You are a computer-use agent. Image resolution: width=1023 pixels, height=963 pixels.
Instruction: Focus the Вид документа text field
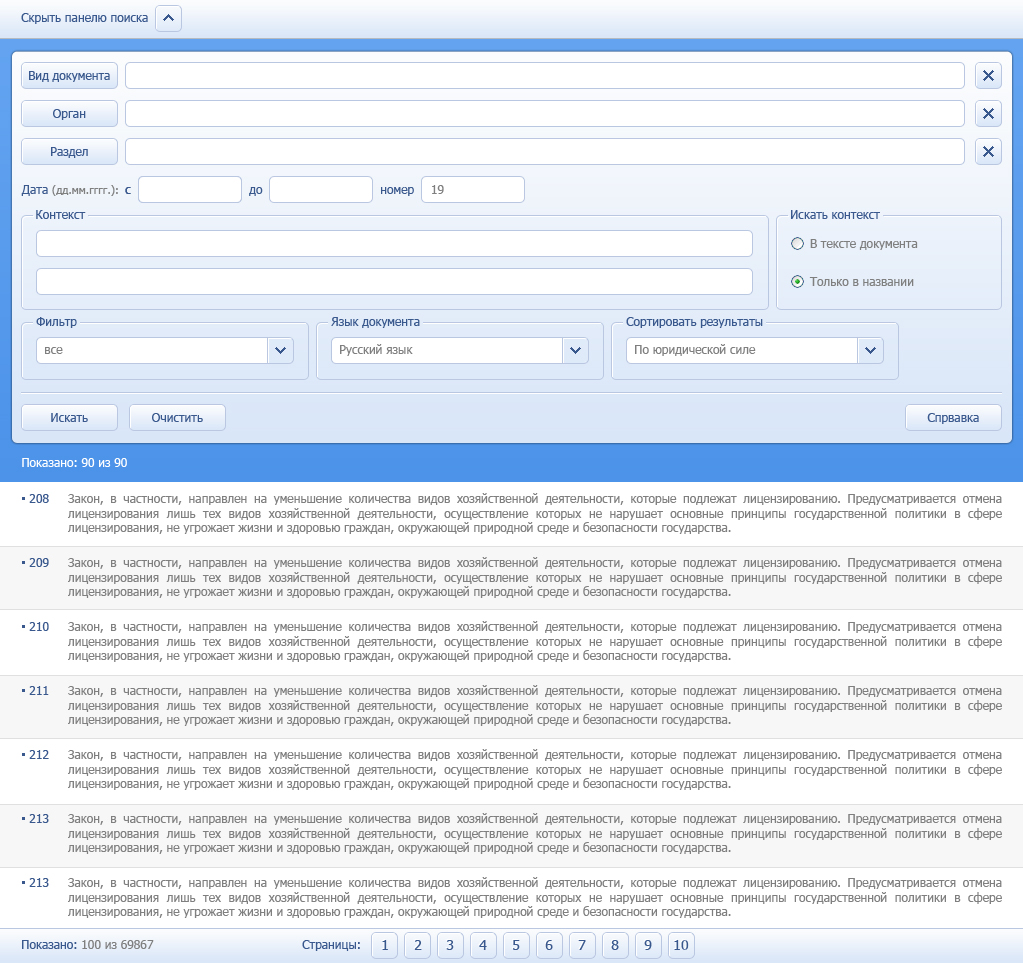click(545, 76)
